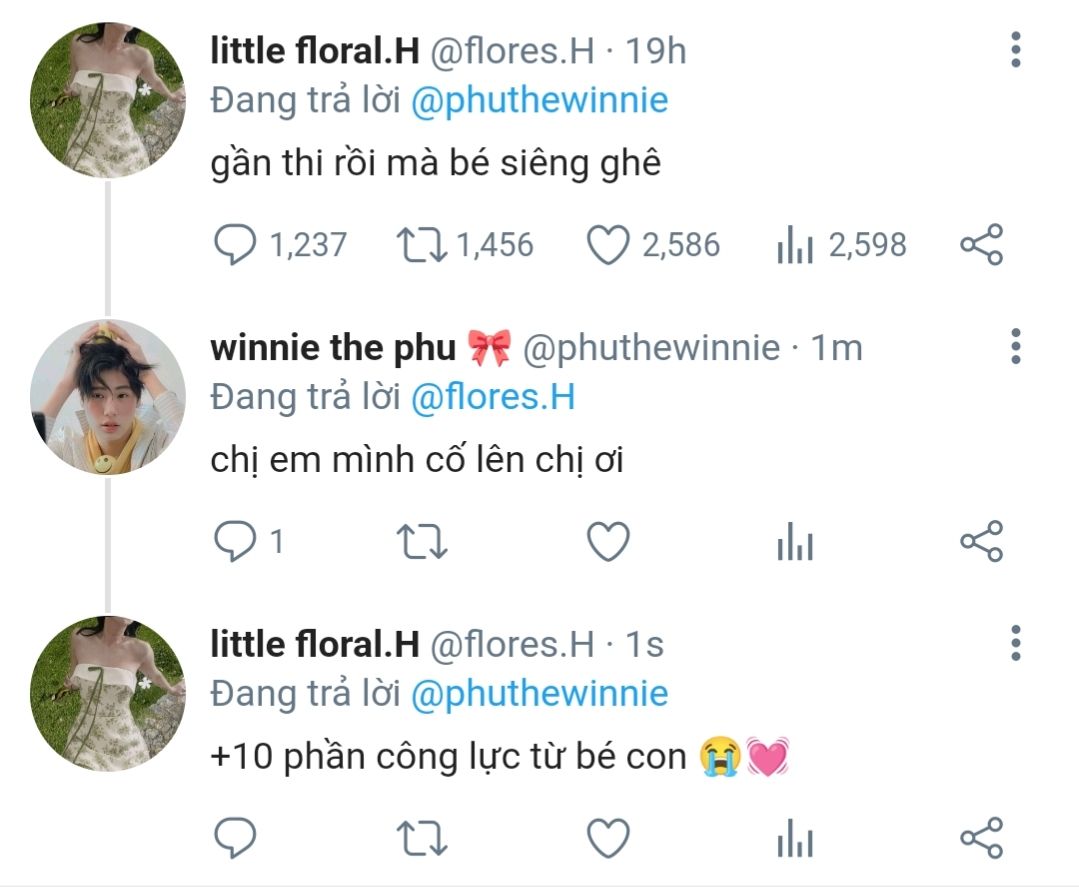
Task: Like the tweet with 2,586 likes
Action: (608, 245)
